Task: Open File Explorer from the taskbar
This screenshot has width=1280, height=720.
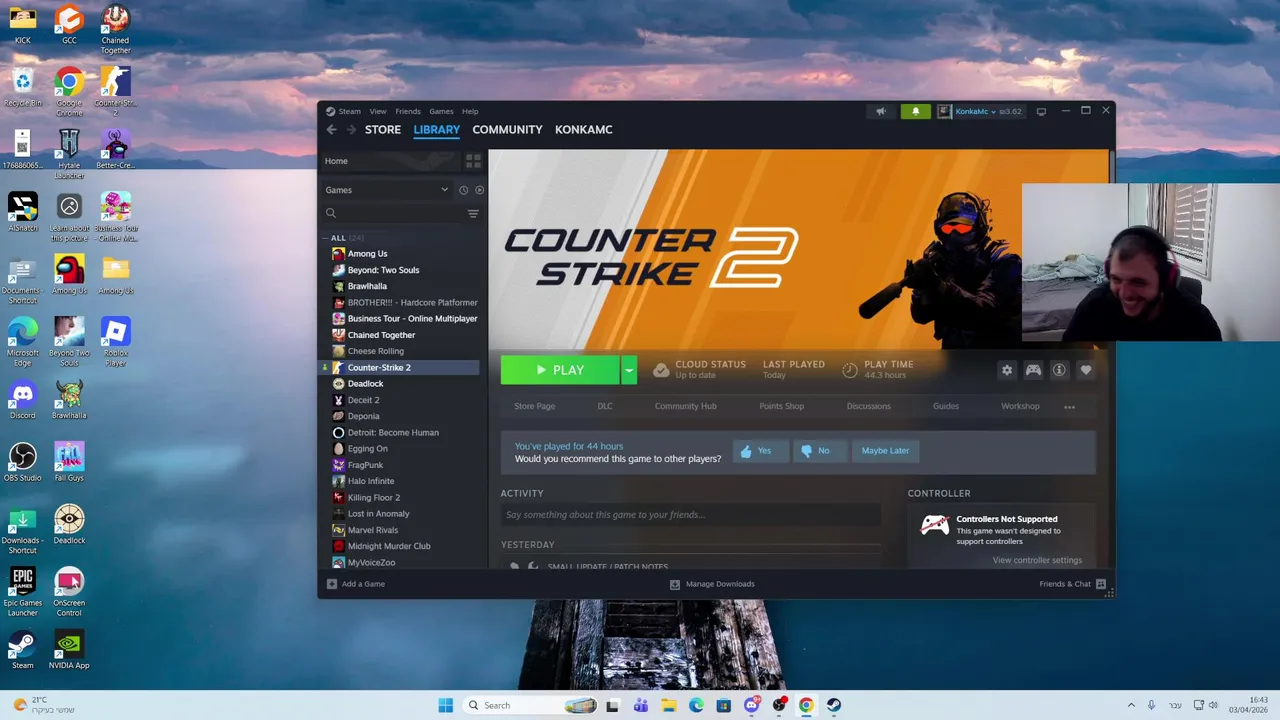Action: pyautogui.click(x=668, y=705)
